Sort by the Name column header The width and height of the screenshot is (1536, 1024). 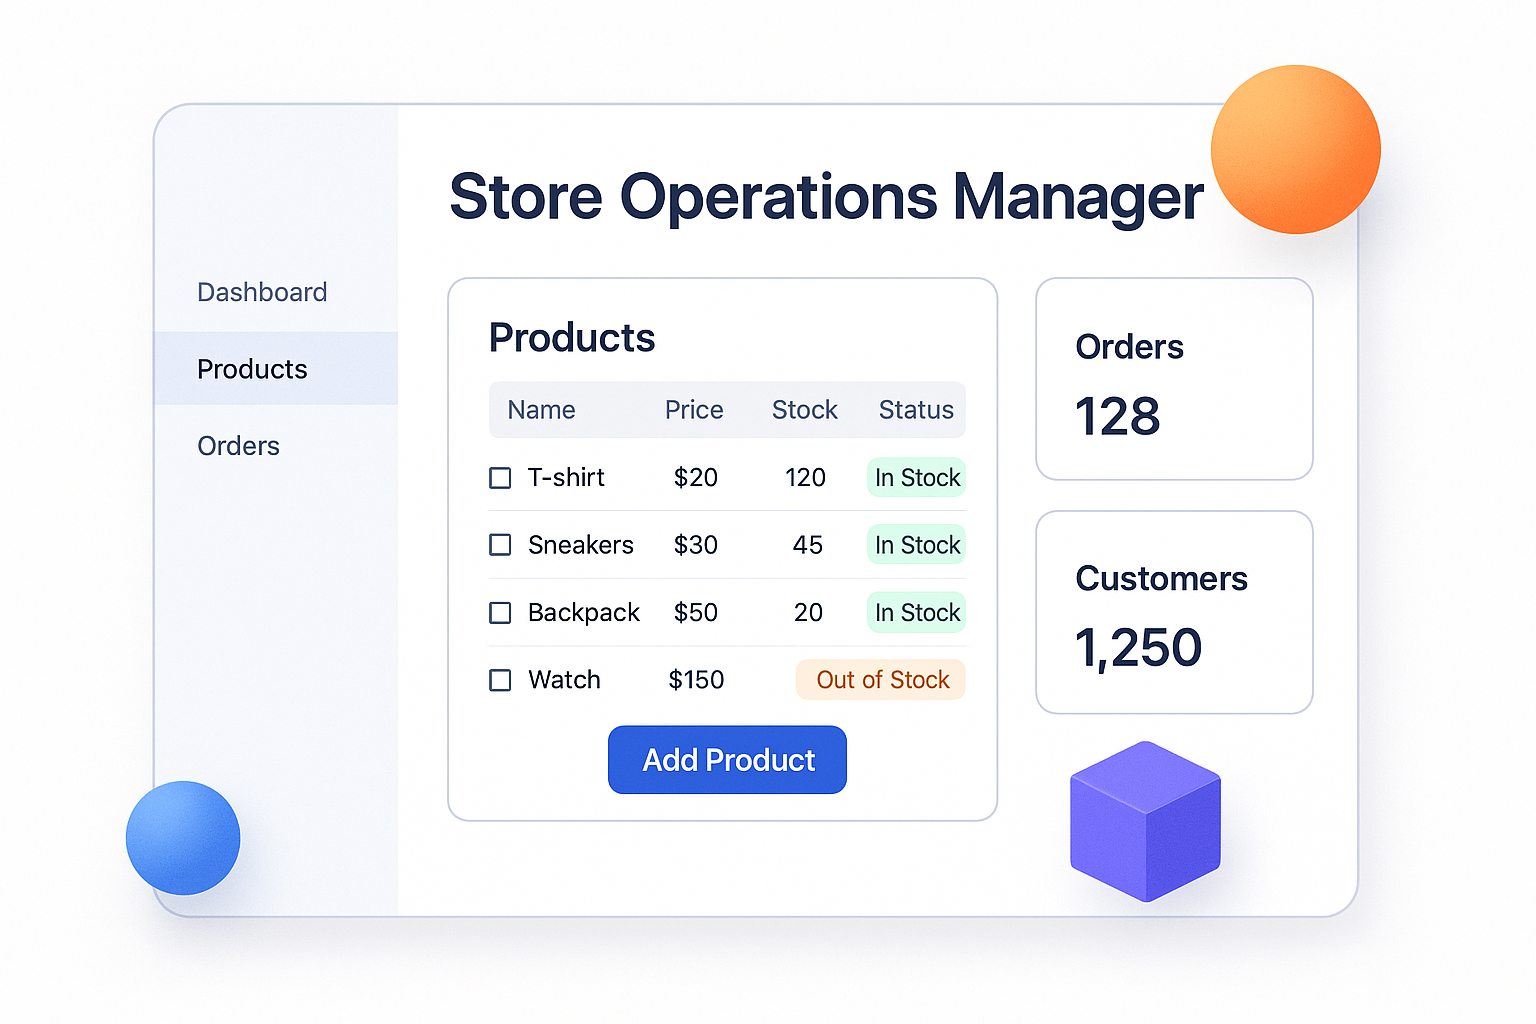pos(541,410)
